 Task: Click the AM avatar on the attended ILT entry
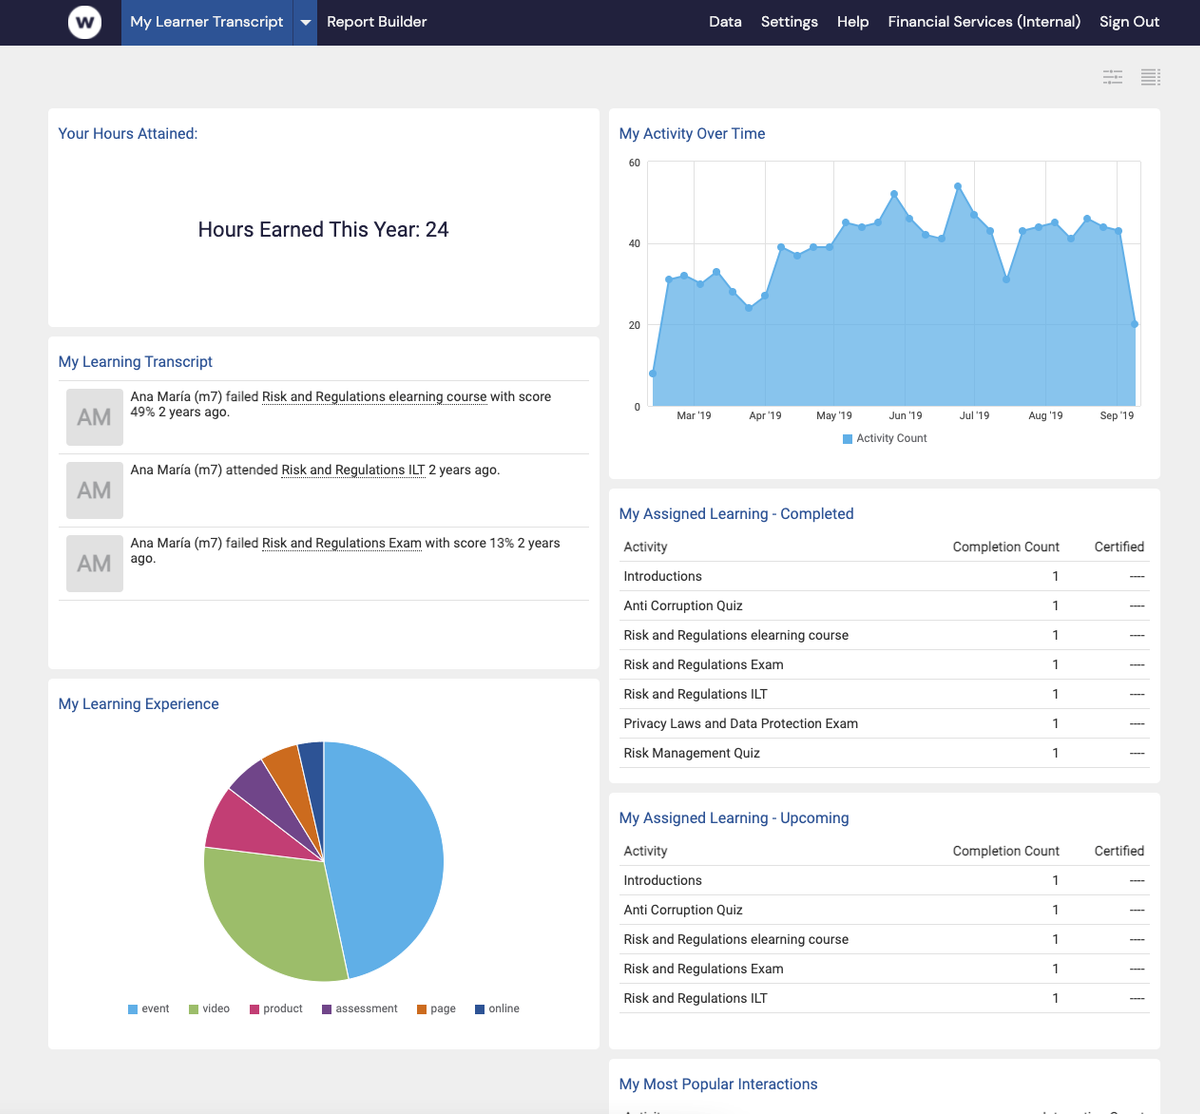pyautogui.click(x=94, y=490)
